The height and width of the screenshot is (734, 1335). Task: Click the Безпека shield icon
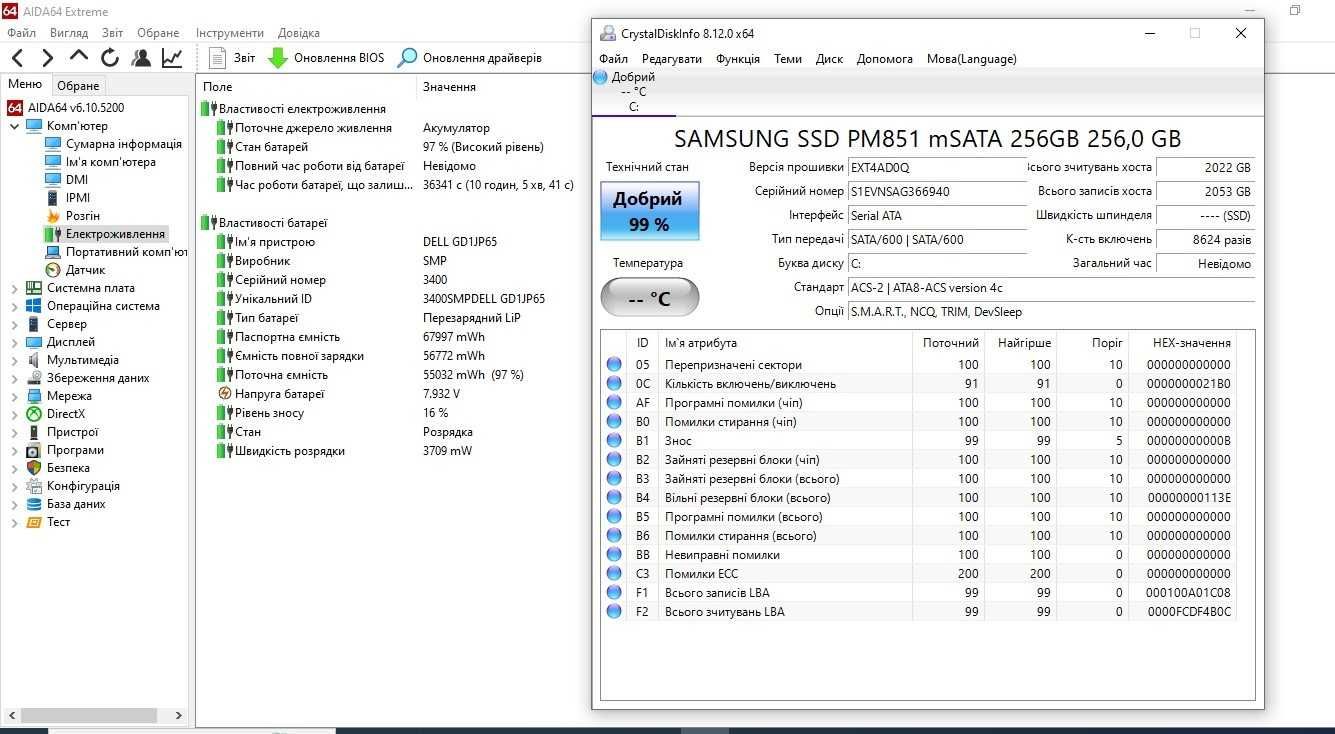coord(34,468)
